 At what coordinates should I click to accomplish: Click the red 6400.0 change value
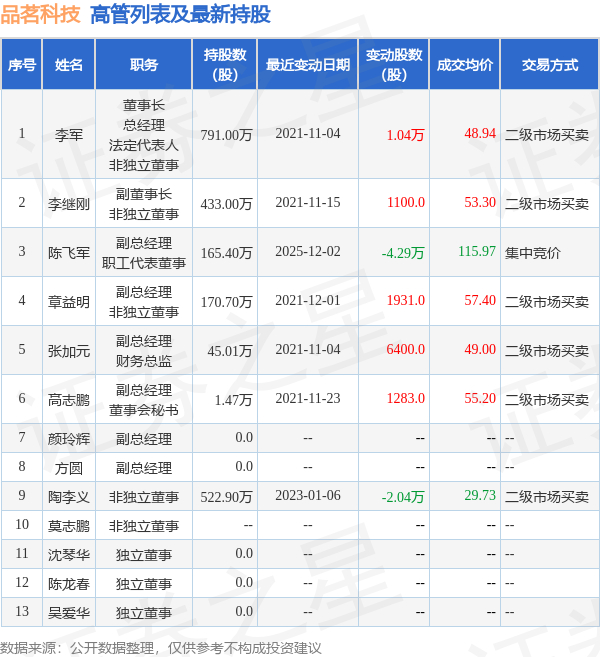(406, 349)
